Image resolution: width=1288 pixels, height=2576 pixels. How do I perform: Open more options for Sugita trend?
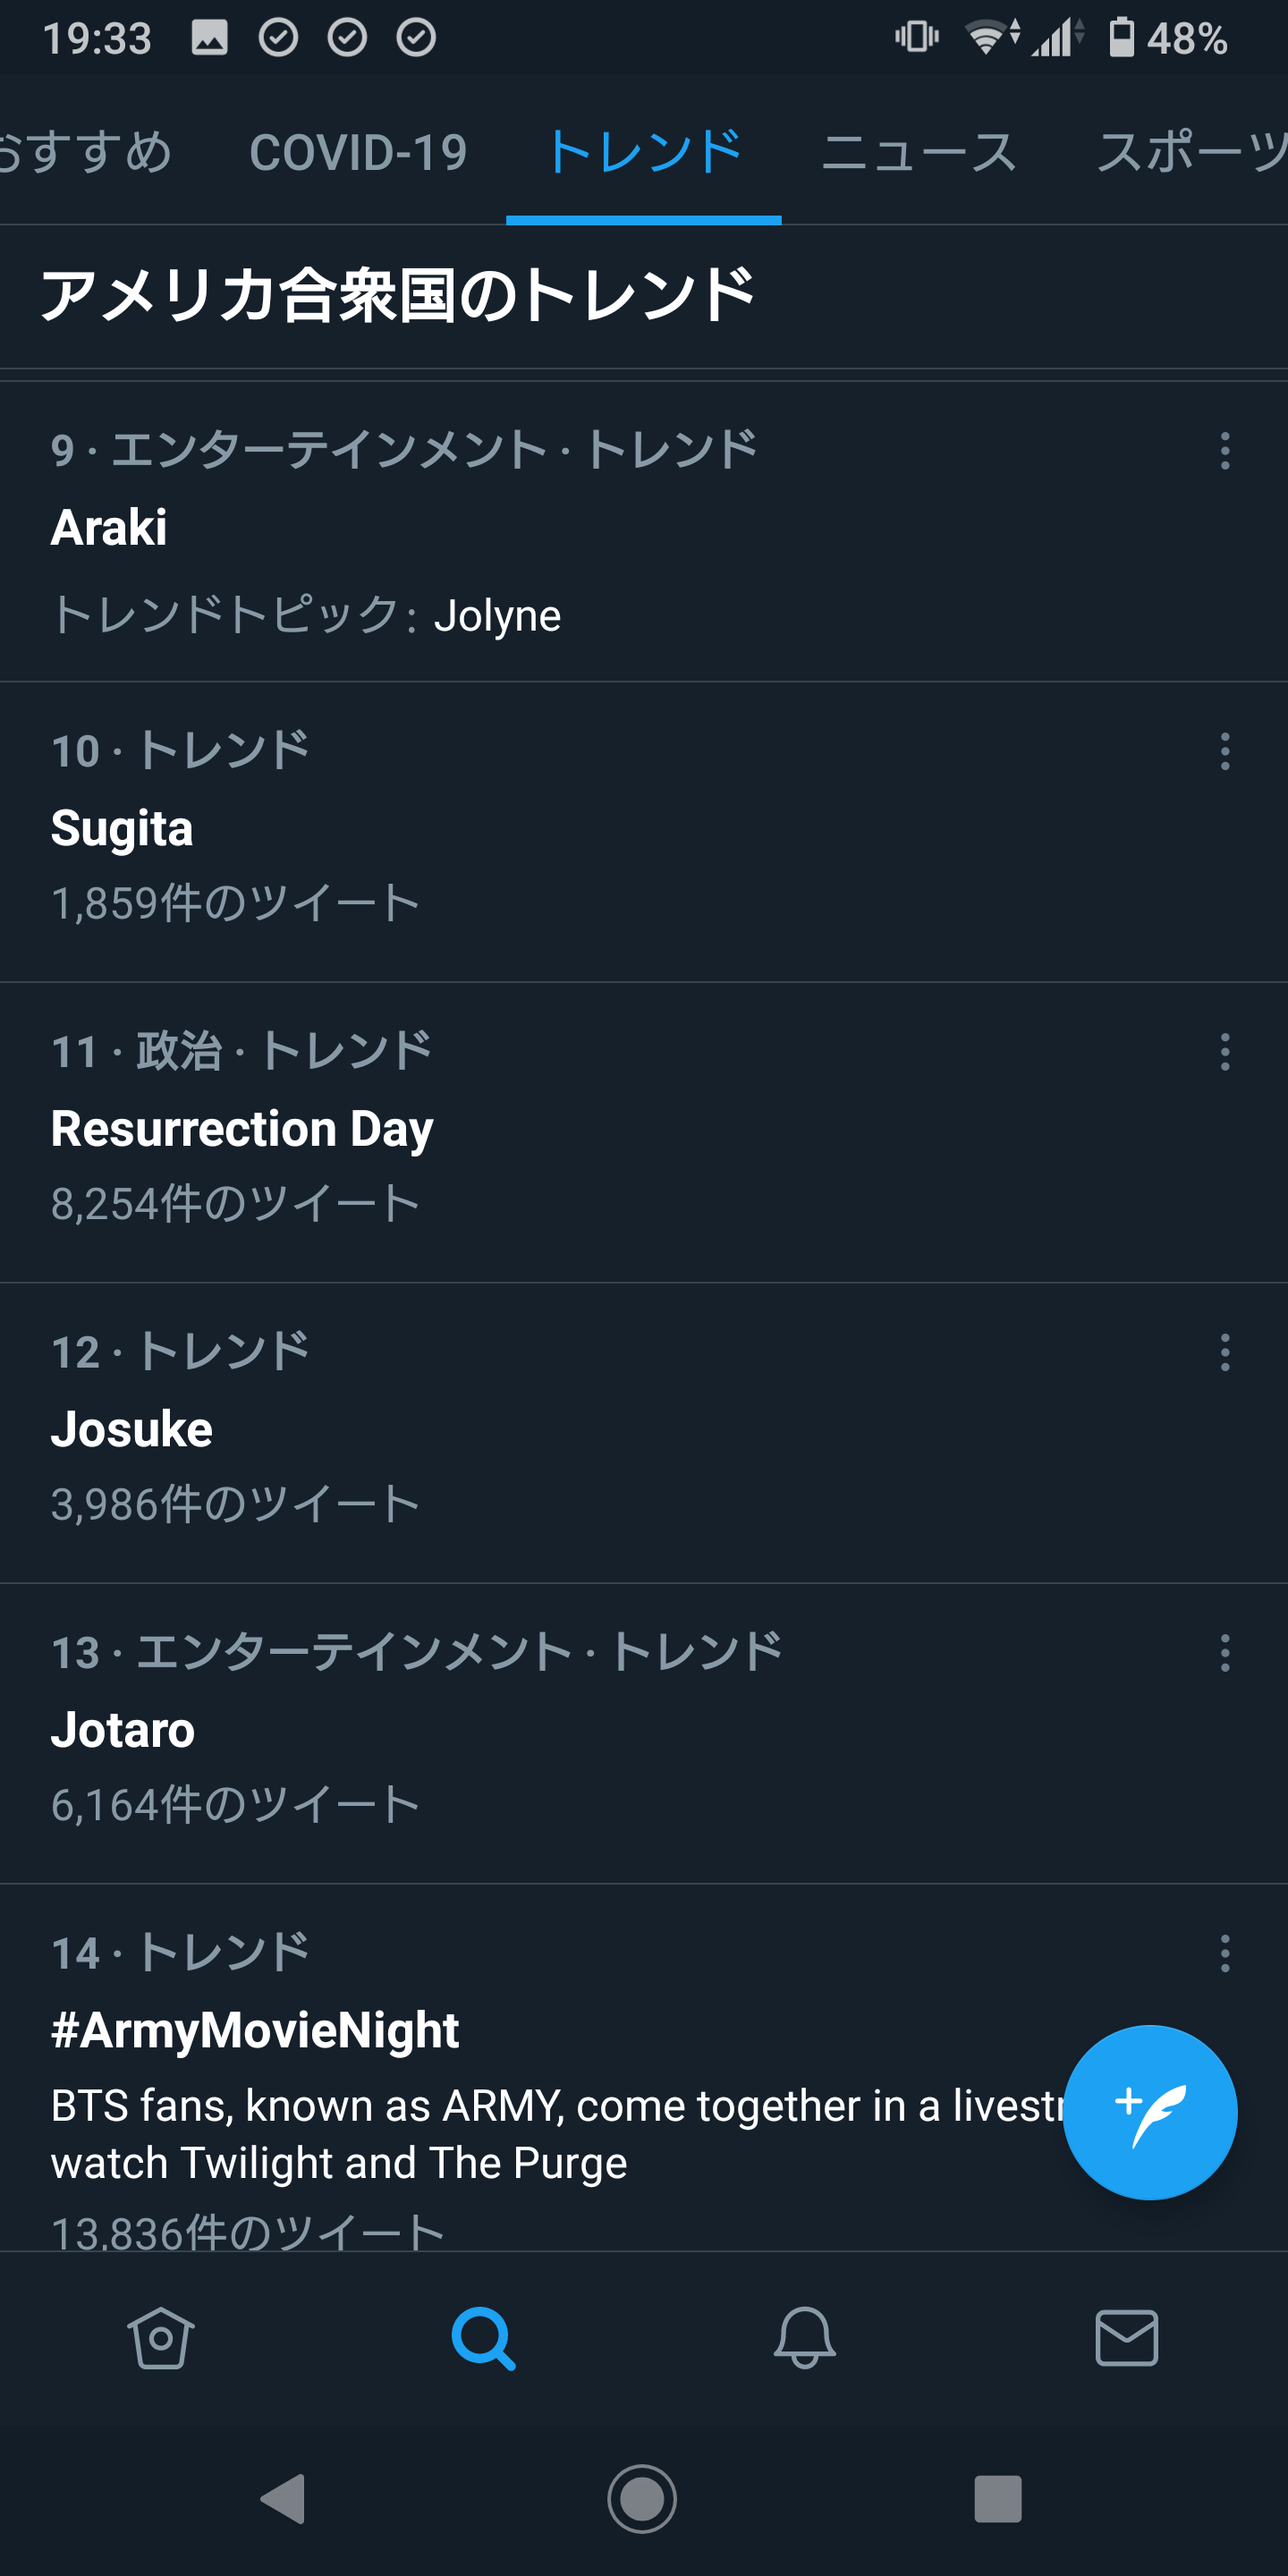tap(1225, 751)
